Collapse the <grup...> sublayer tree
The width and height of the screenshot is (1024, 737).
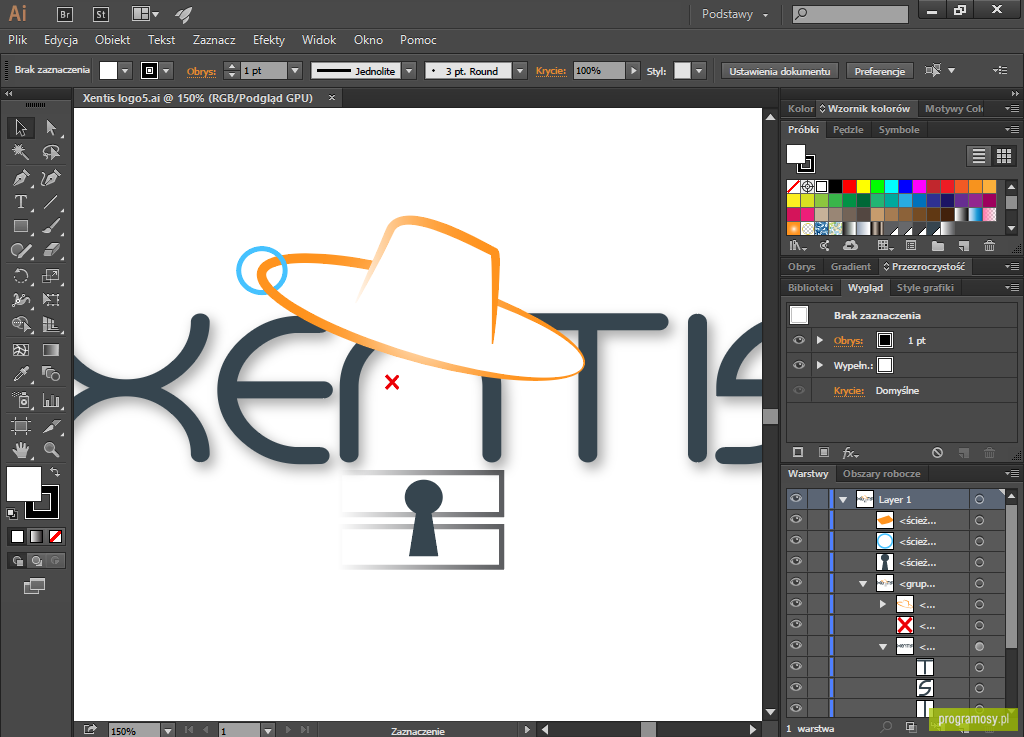click(x=863, y=583)
